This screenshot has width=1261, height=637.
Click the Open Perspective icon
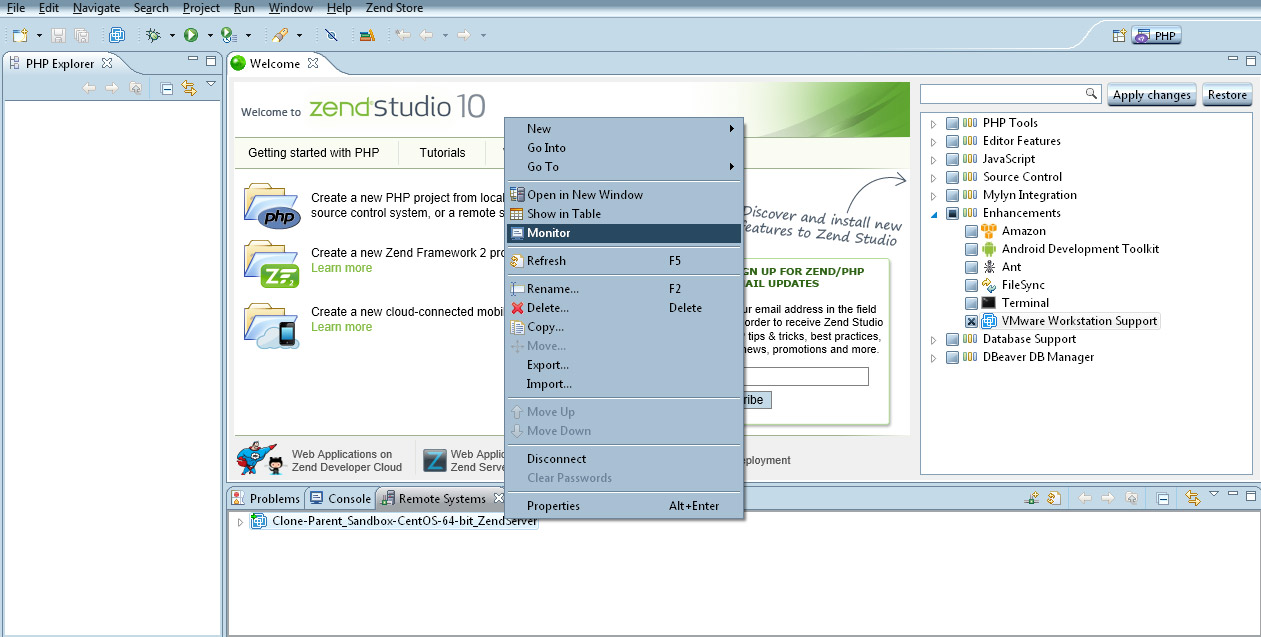point(1119,36)
